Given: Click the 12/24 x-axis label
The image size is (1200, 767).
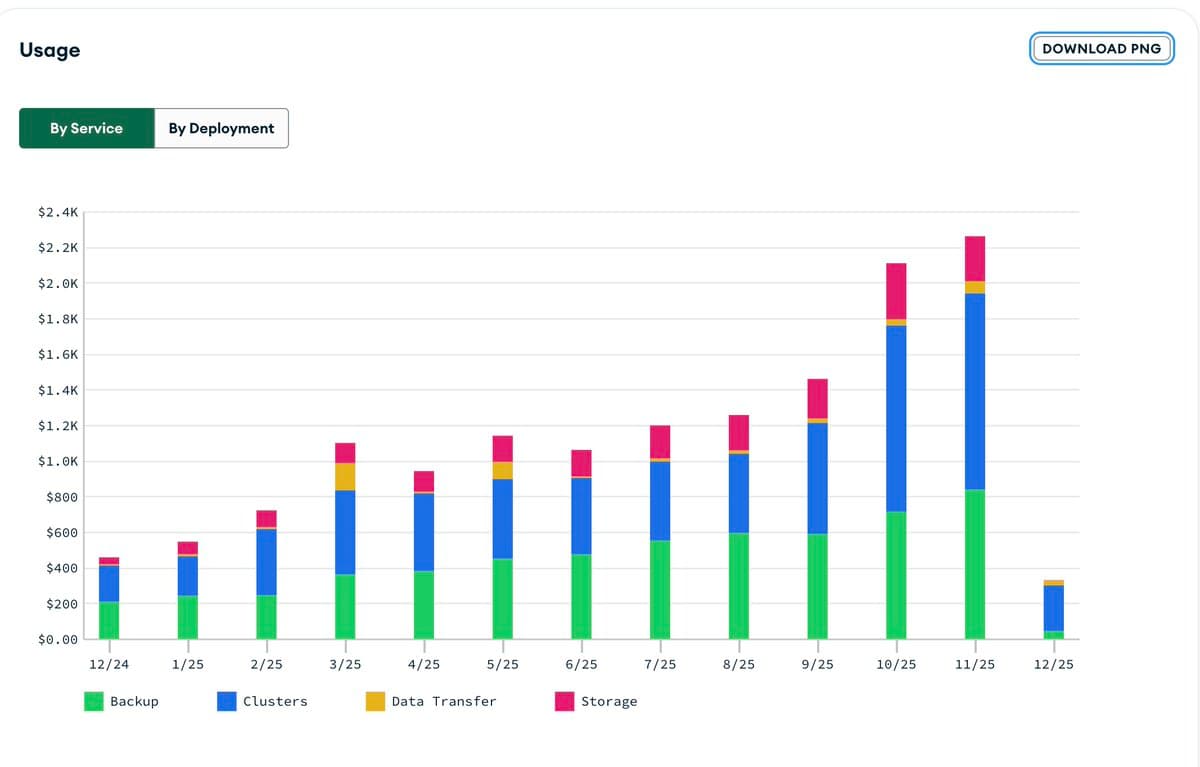Looking at the screenshot, I should (x=109, y=664).
